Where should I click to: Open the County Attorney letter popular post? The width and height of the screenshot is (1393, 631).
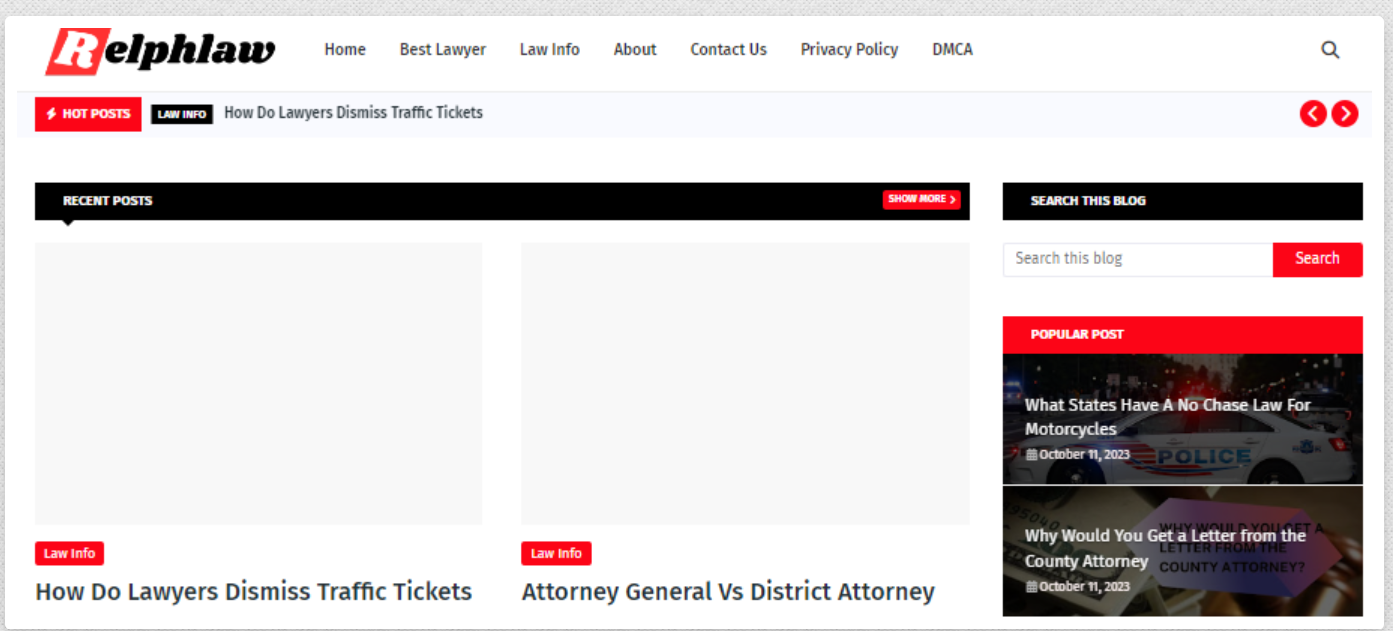pos(1165,548)
